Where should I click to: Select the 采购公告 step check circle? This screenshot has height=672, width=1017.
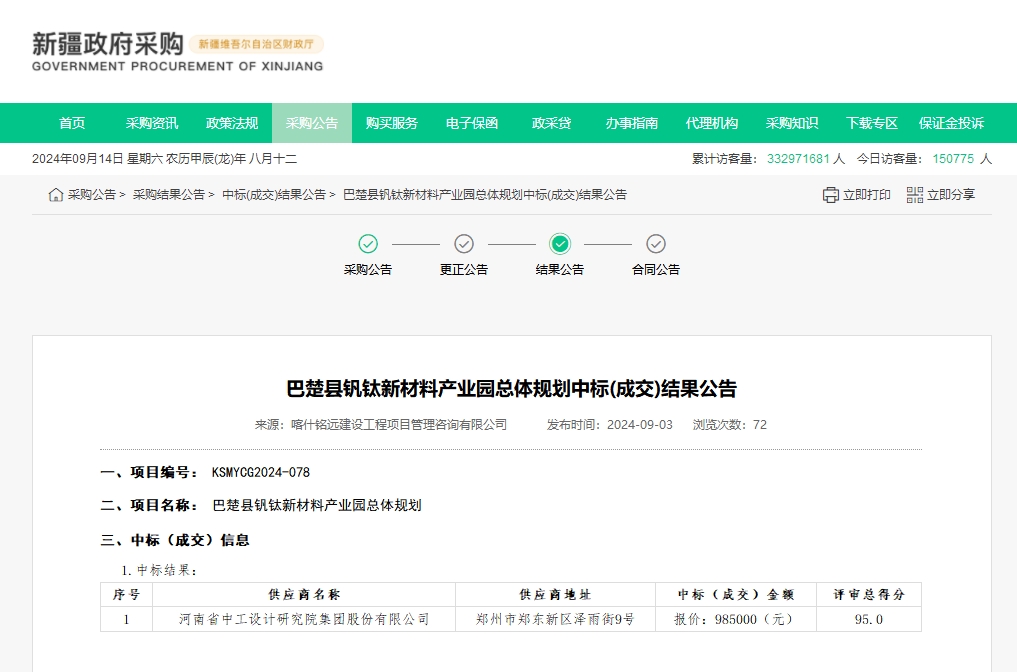coord(368,244)
